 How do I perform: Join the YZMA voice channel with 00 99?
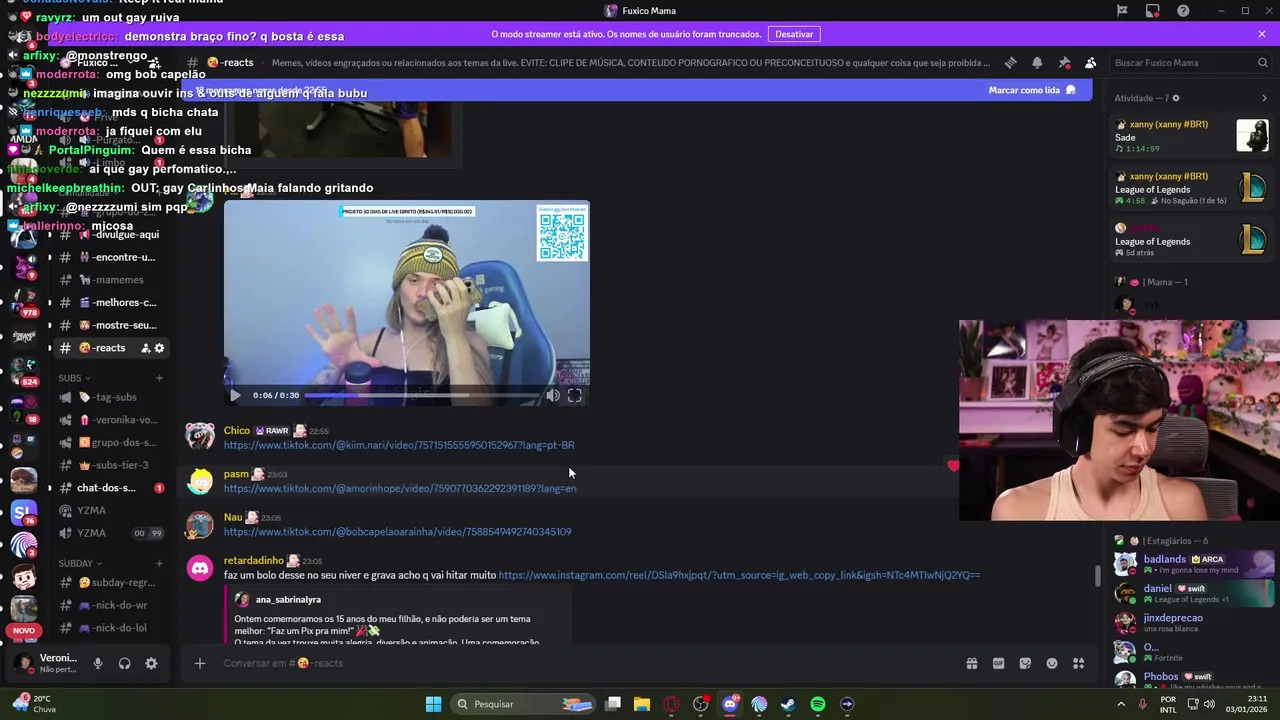(x=110, y=533)
